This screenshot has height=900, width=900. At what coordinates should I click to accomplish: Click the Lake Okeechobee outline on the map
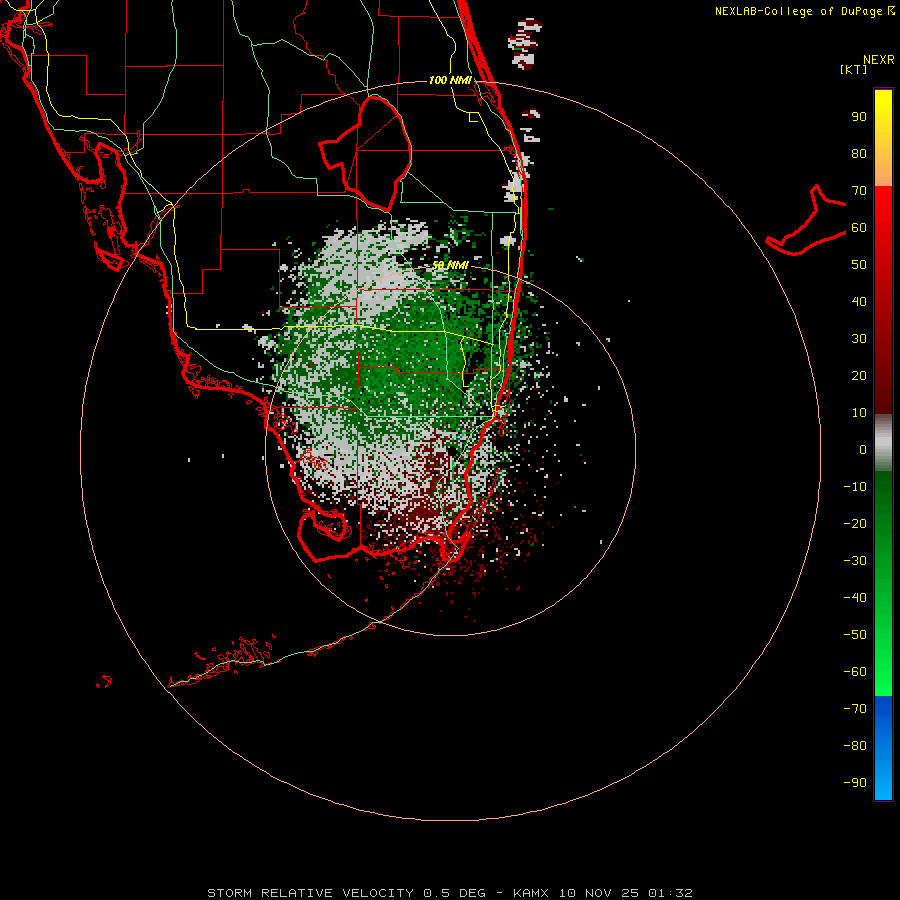[365, 152]
